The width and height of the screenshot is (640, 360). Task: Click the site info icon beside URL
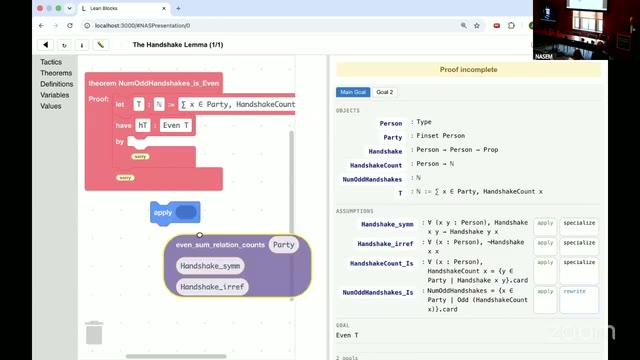tap(87, 25)
